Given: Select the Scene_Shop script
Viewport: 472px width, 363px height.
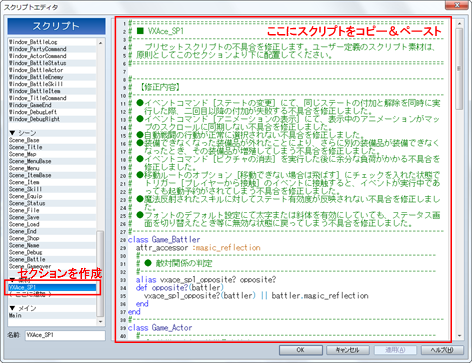Looking at the screenshot, I should pos(52,238).
